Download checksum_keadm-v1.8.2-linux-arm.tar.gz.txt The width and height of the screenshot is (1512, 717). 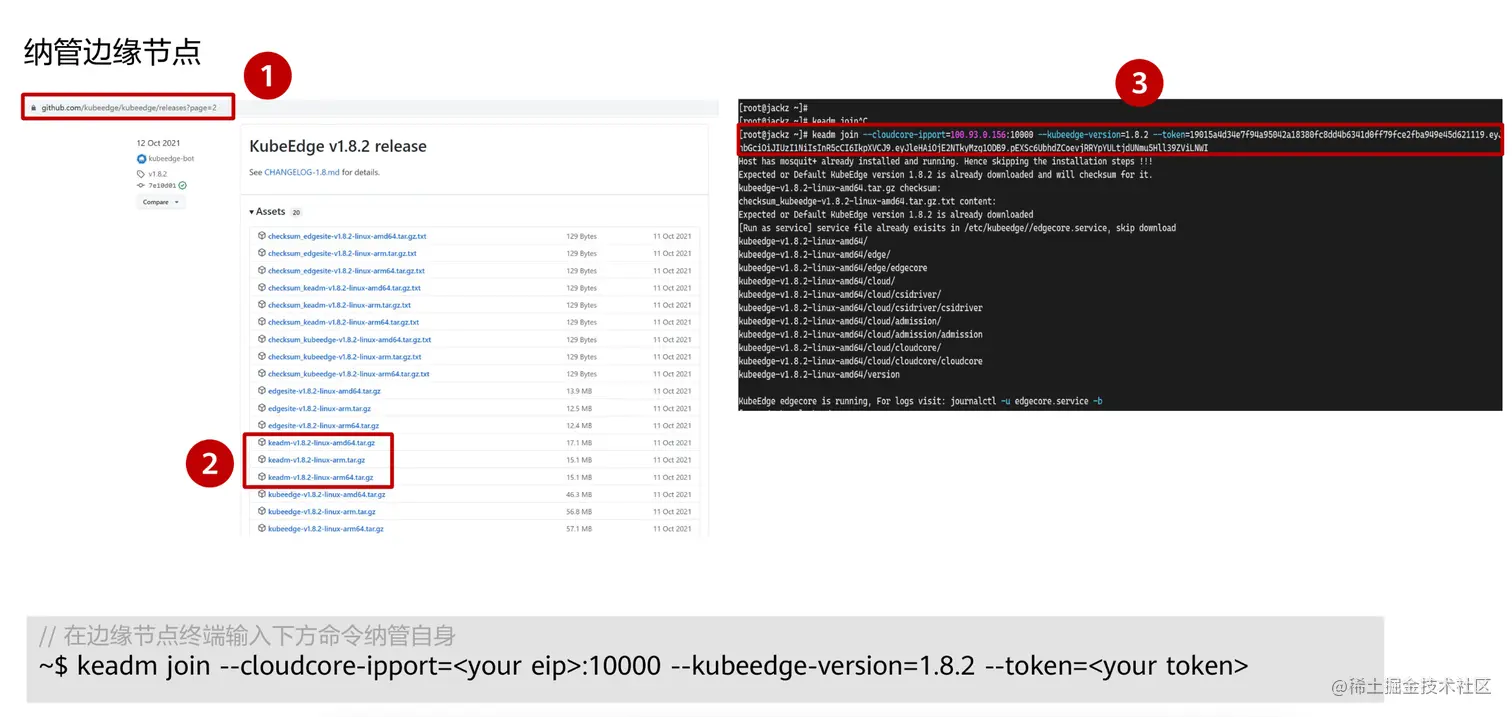point(339,305)
